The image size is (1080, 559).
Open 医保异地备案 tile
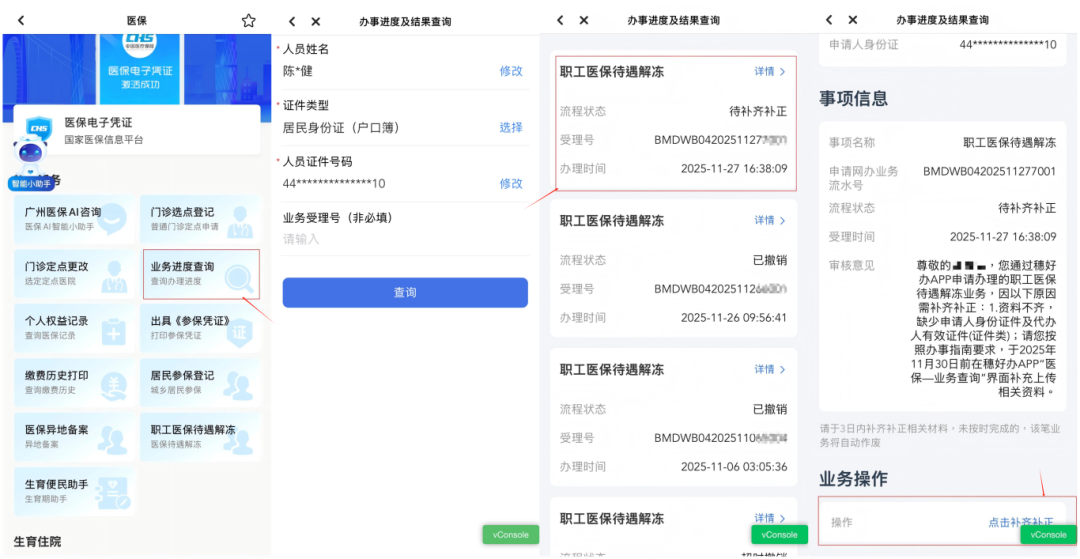tap(73, 436)
